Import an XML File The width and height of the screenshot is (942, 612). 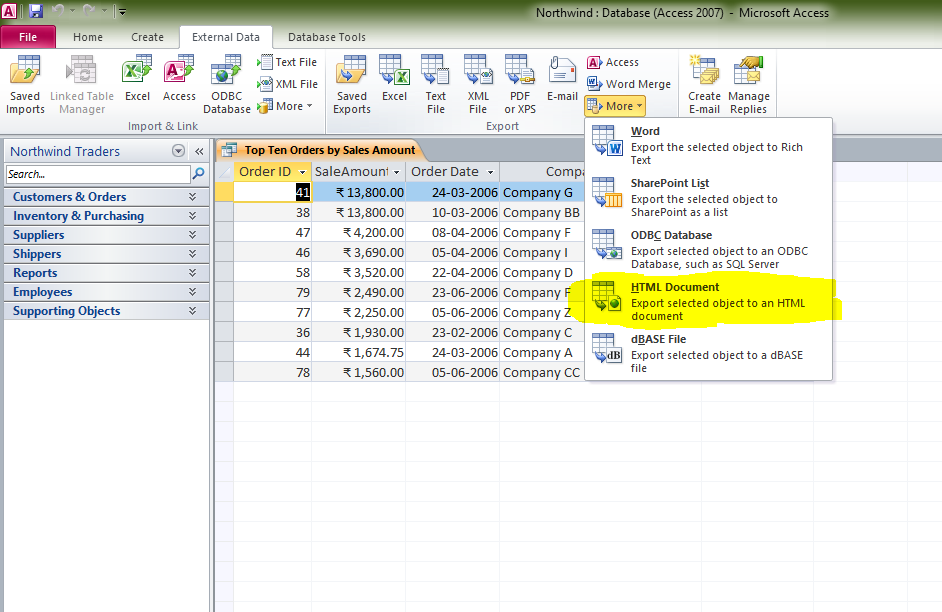pos(287,84)
